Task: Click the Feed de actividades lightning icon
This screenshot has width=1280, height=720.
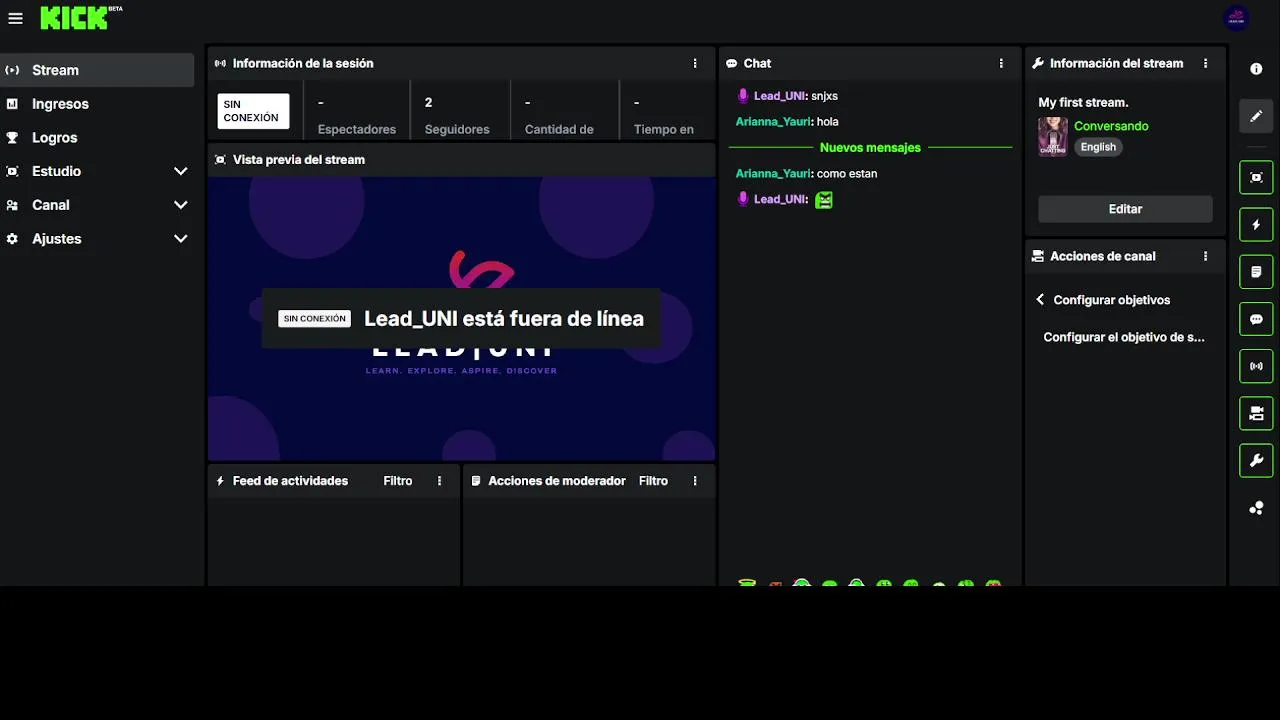Action: pyautogui.click(x=220, y=481)
